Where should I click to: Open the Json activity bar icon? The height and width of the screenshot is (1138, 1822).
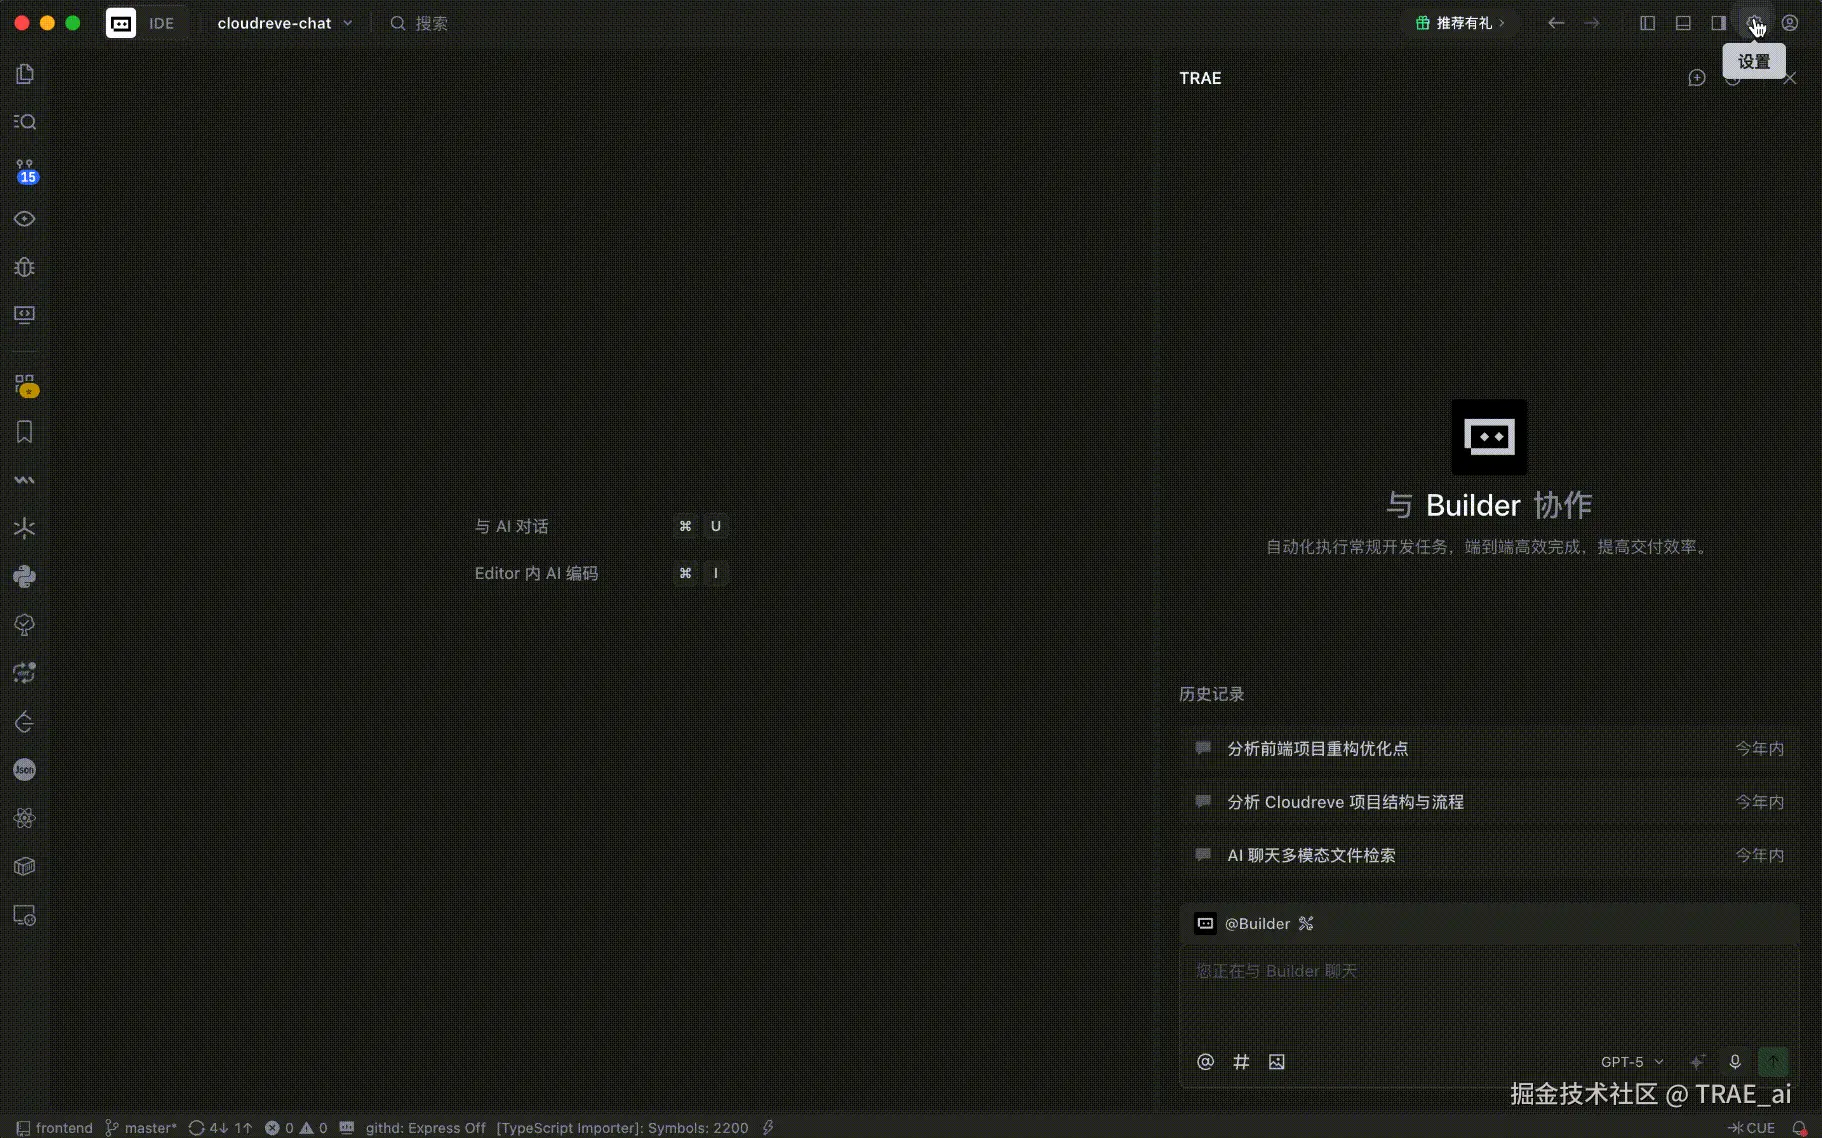[25, 770]
